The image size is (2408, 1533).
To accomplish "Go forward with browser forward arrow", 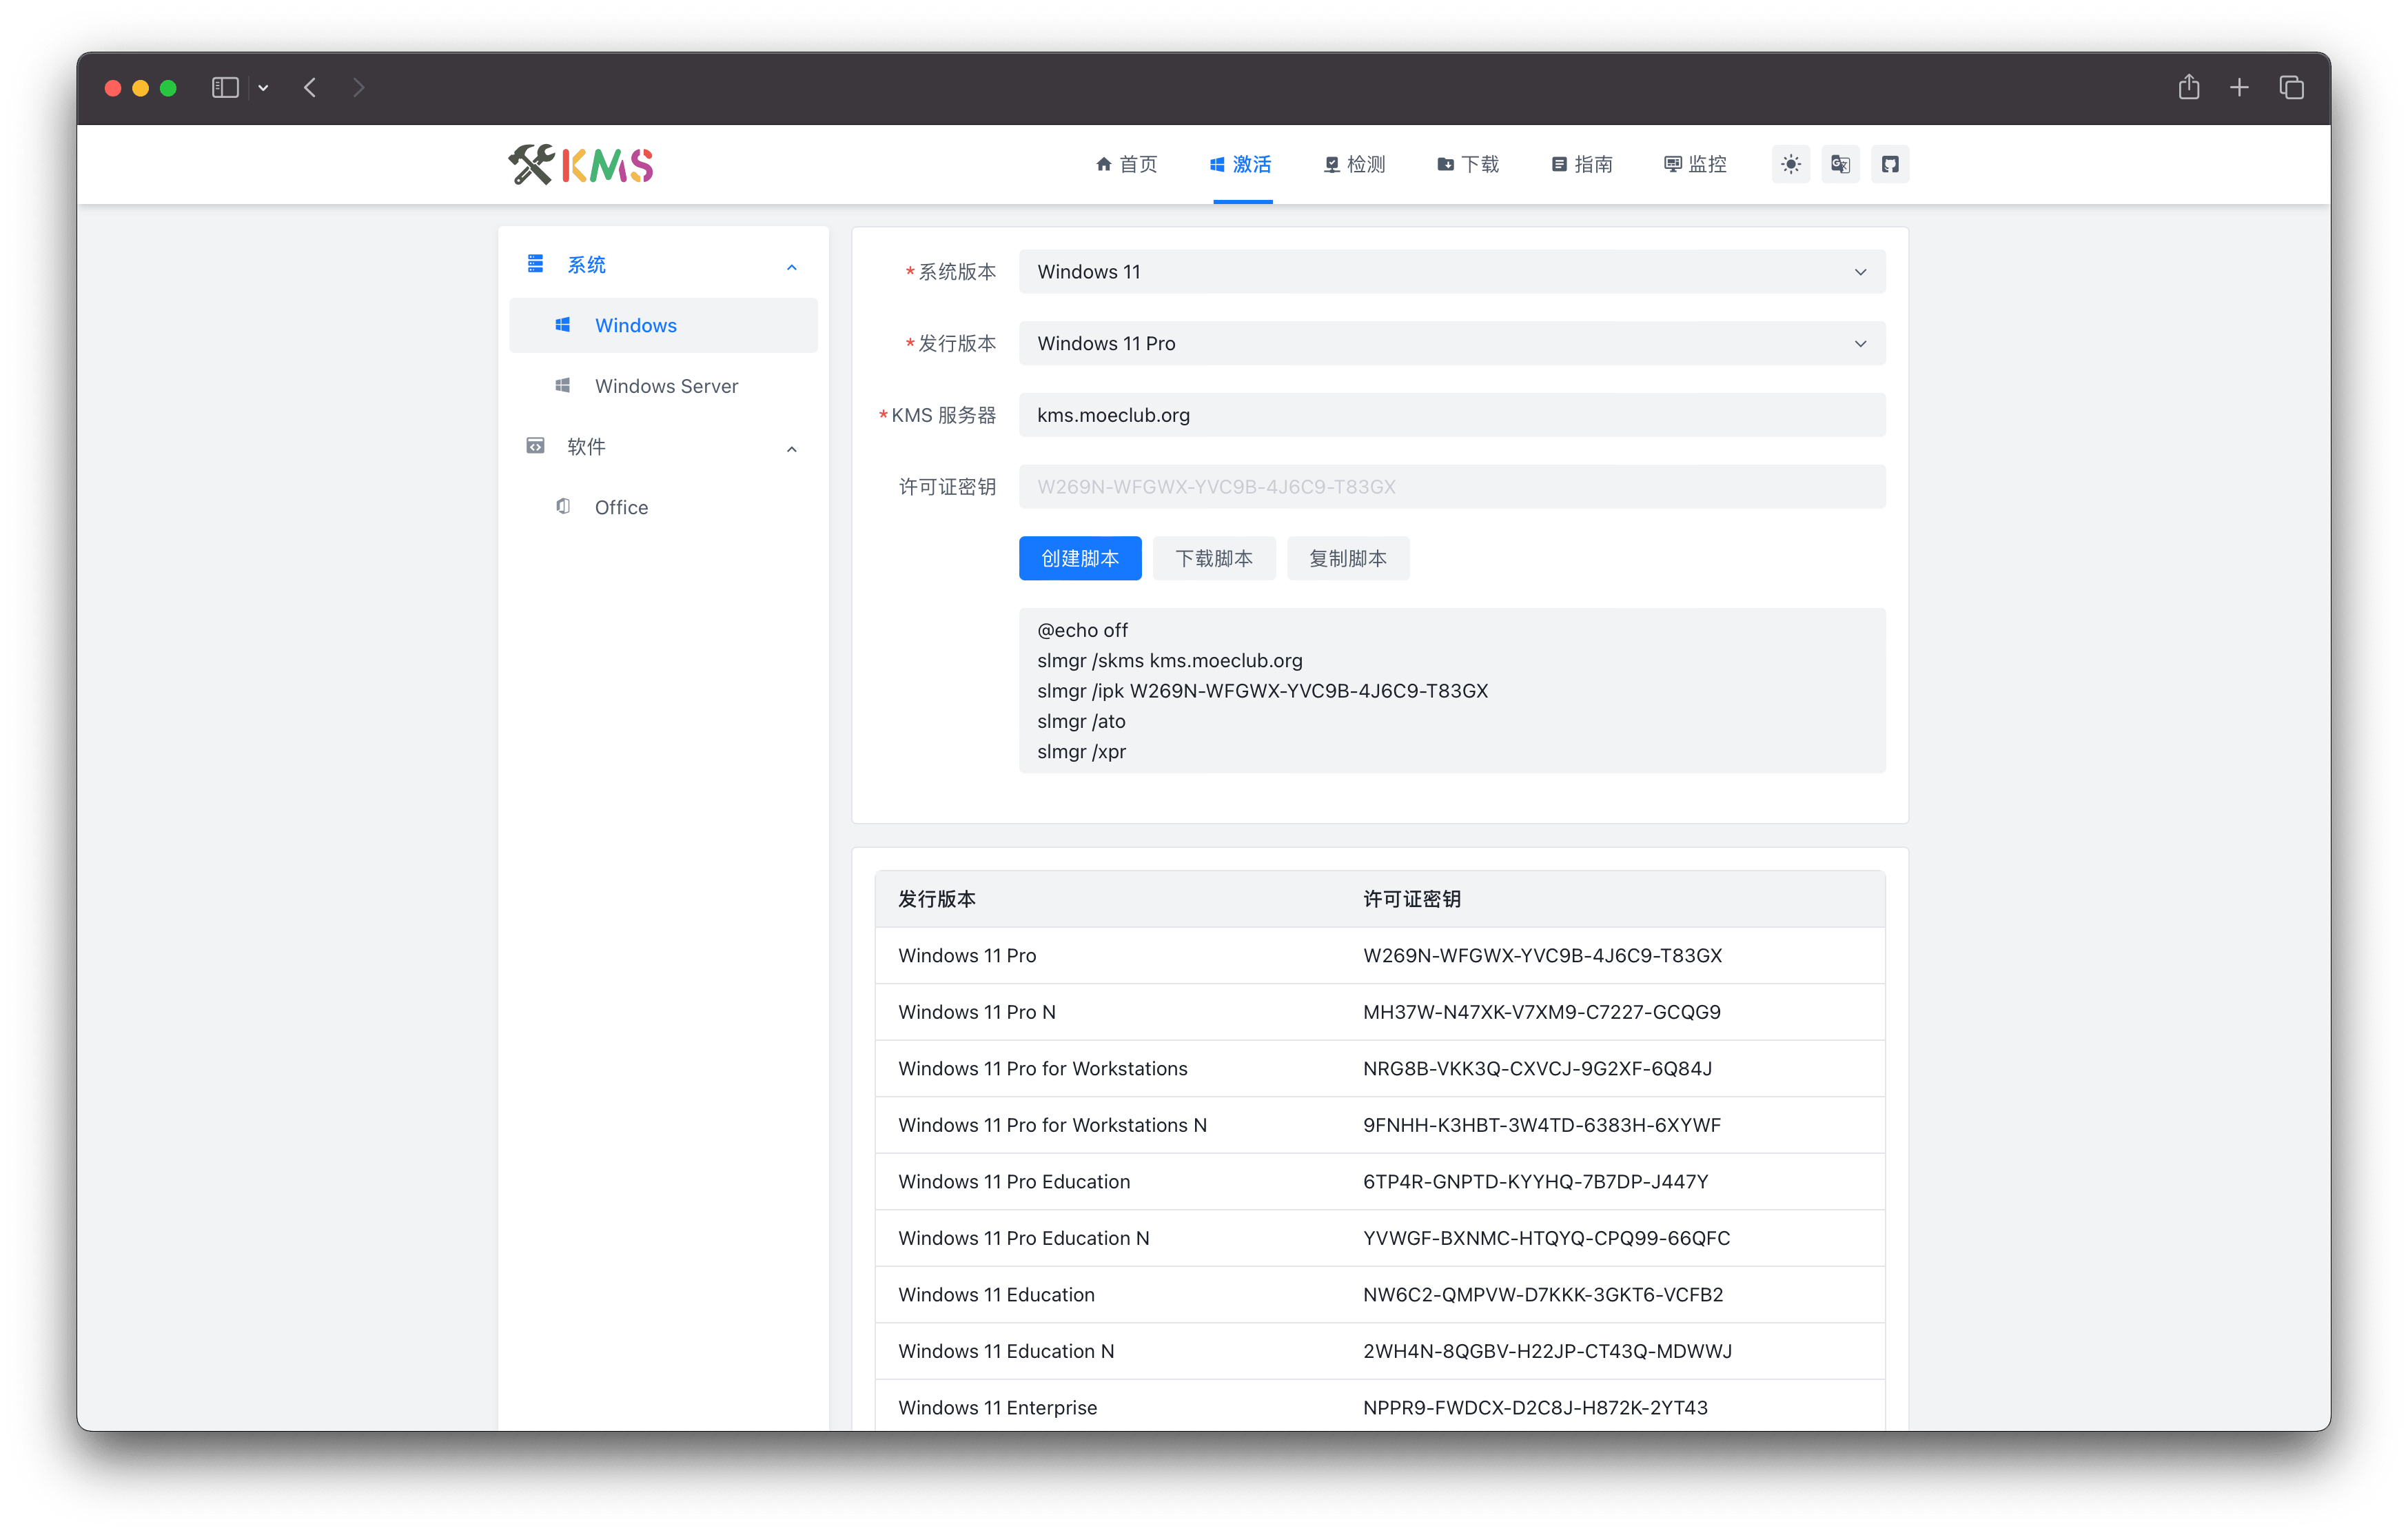I will pos(358,88).
